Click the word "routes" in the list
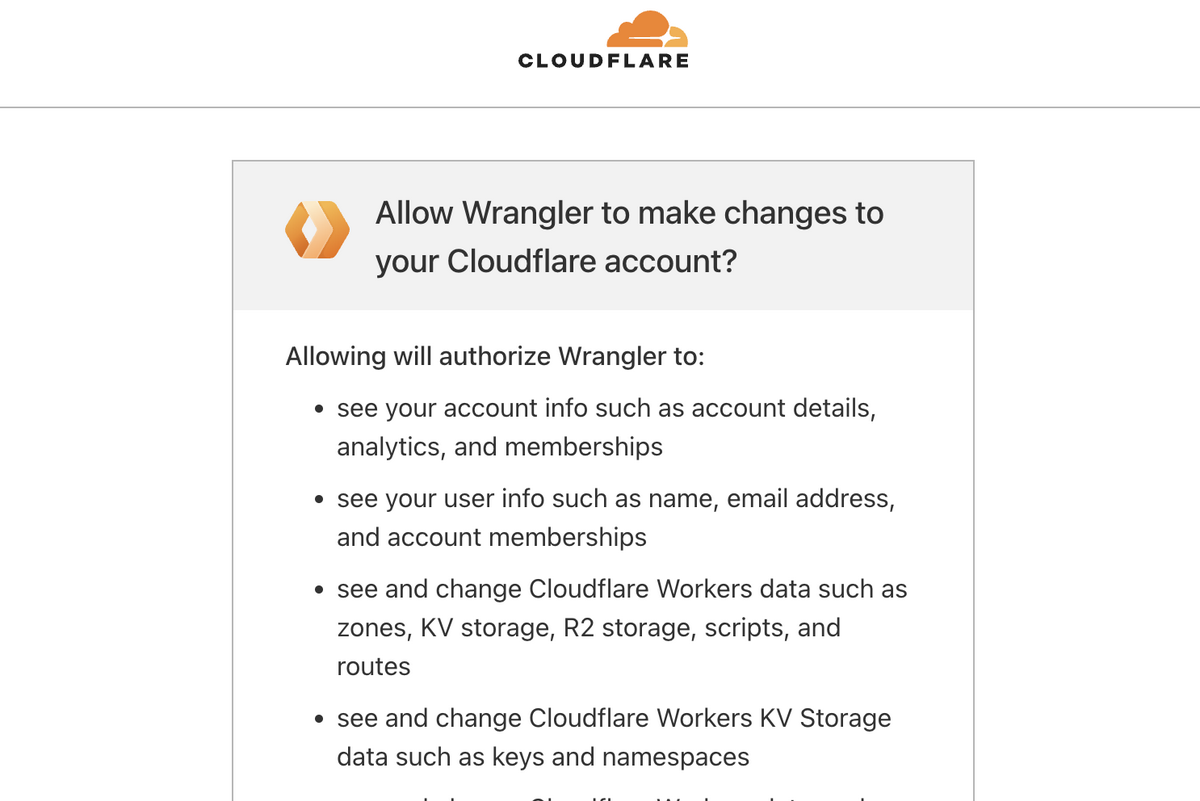Viewport: 1200px width, 801px height. point(374,667)
